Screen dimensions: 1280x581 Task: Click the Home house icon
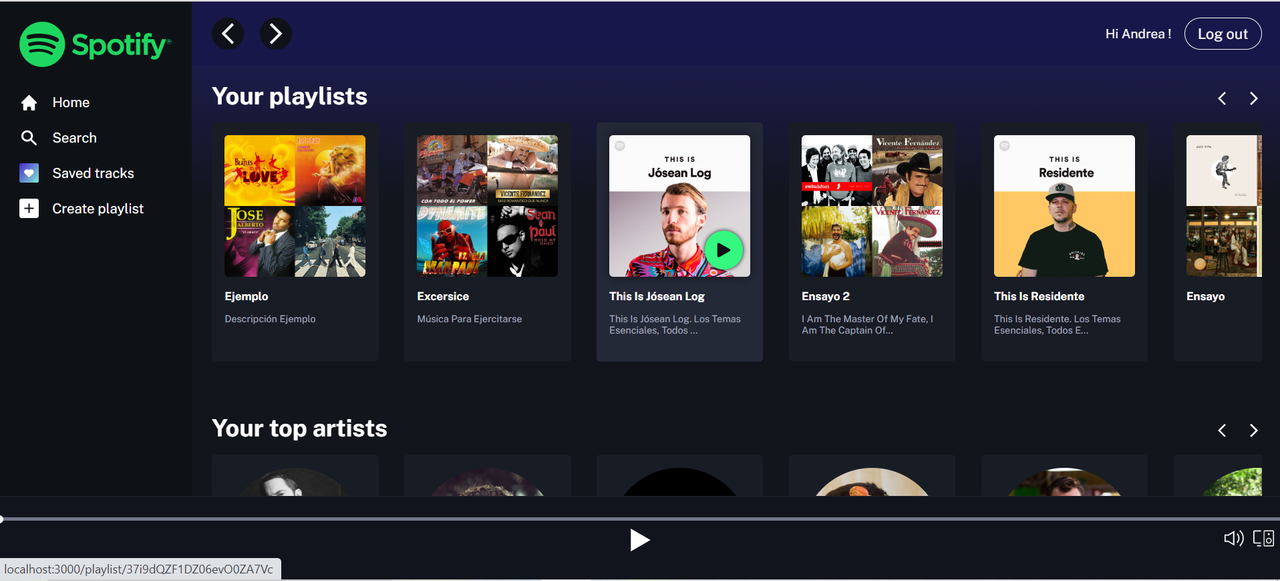point(29,103)
